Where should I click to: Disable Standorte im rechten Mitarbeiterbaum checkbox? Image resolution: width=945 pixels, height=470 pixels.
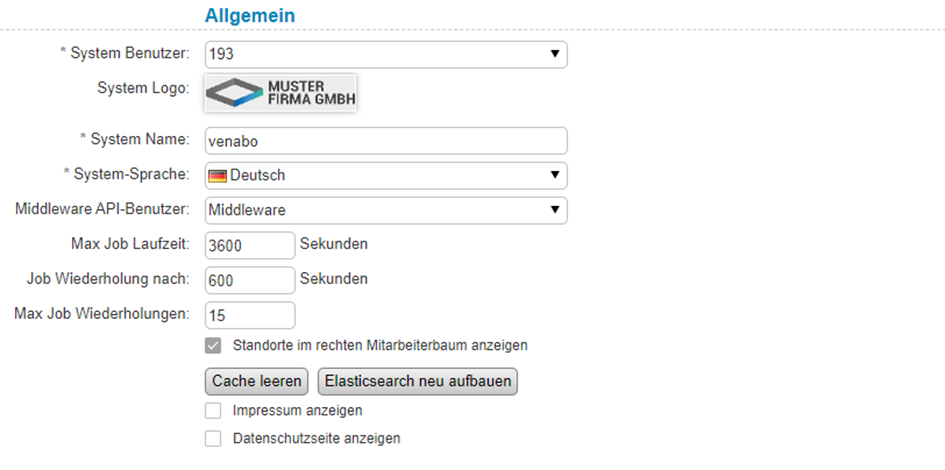click(213, 346)
